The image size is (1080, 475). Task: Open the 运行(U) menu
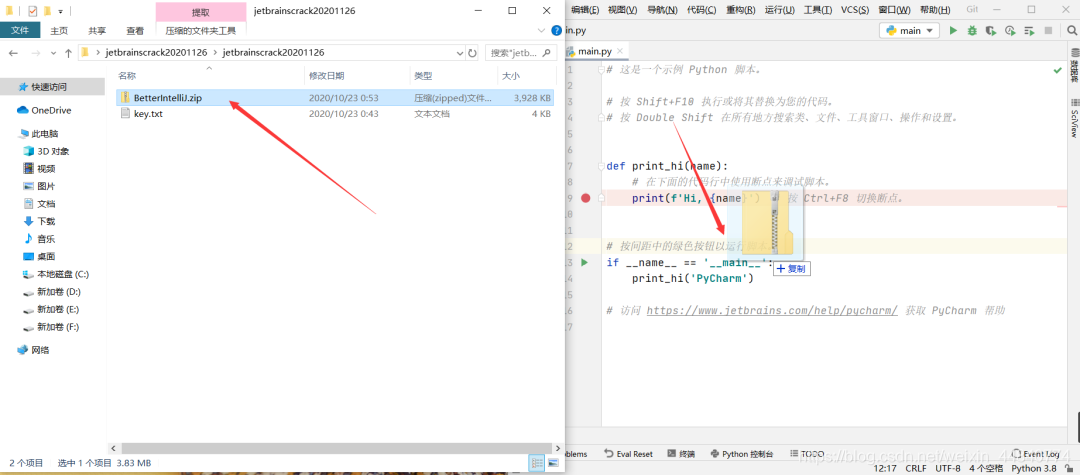pyautogui.click(x=780, y=10)
